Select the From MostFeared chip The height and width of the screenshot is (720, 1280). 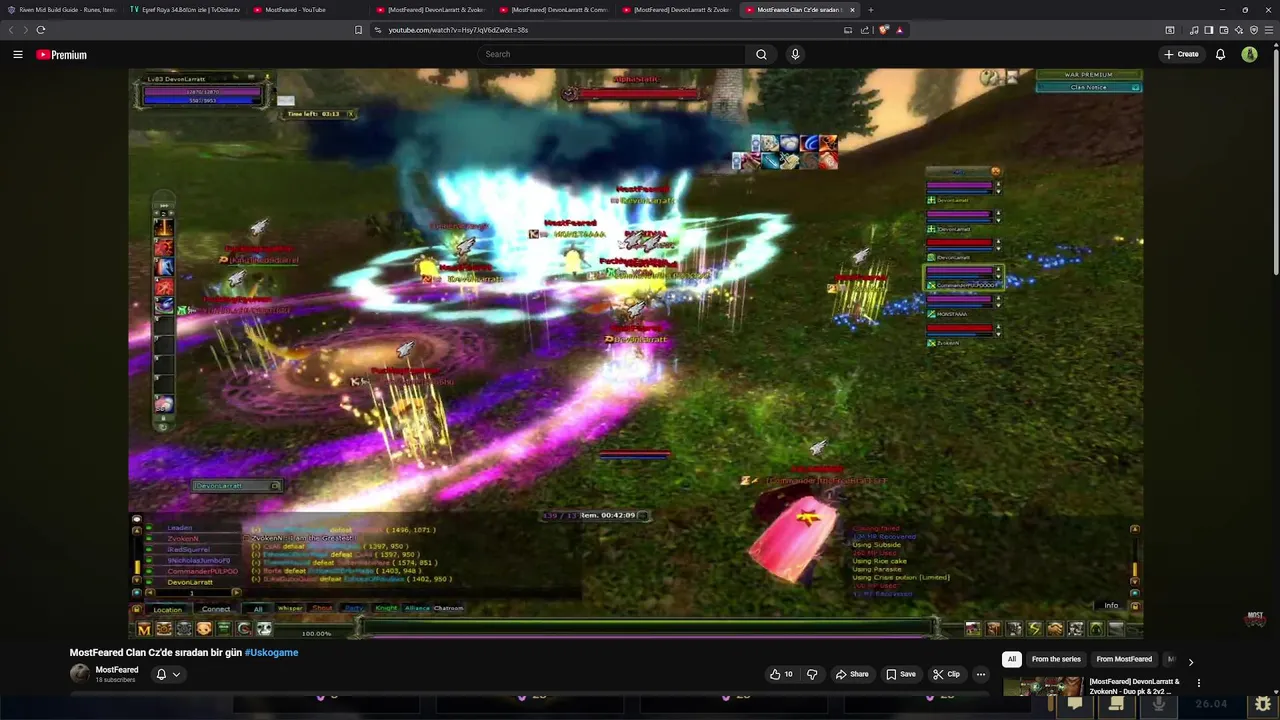[x=1124, y=659]
